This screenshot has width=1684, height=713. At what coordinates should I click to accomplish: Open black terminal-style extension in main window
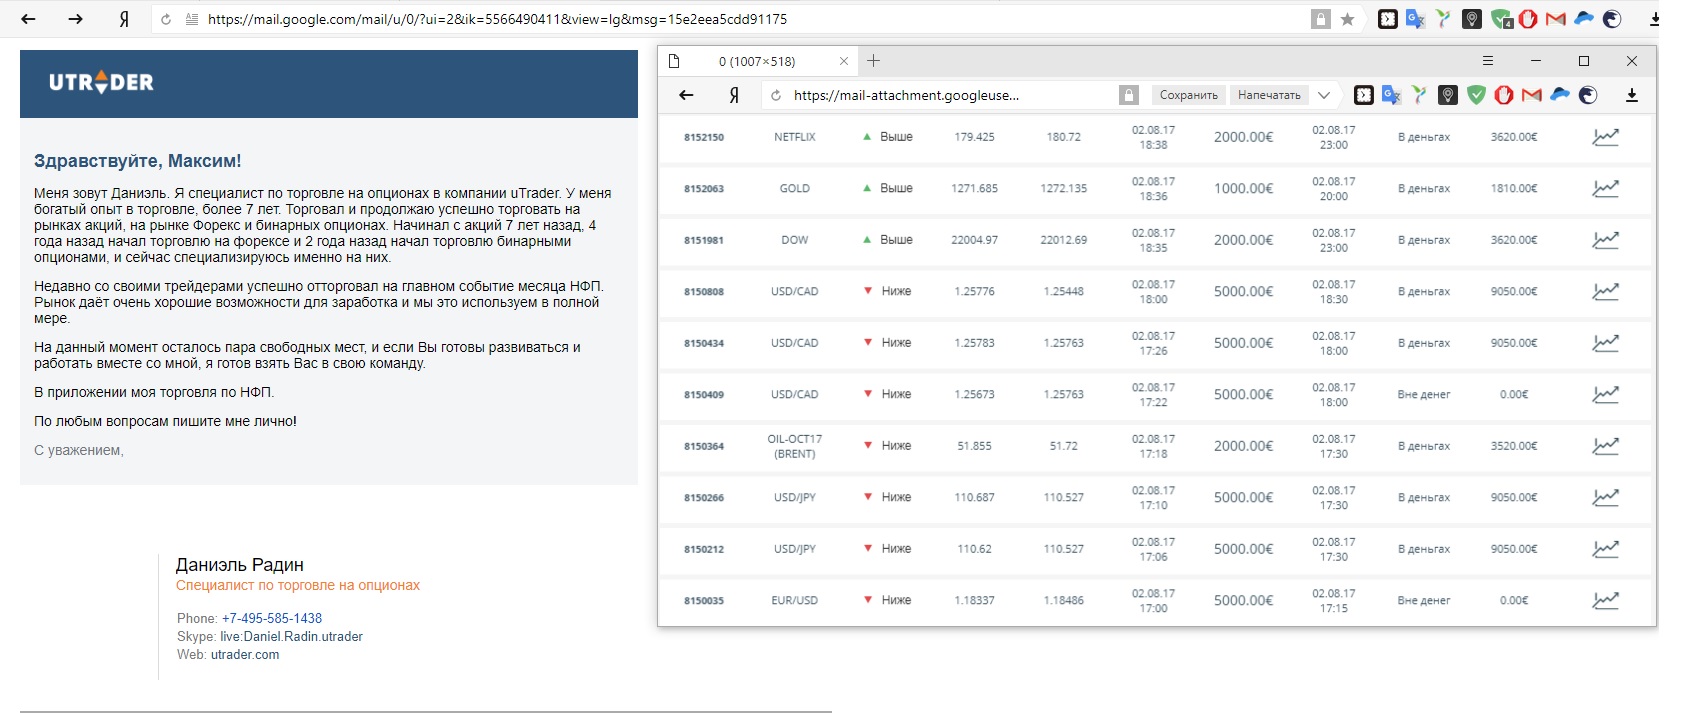pos(1388,19)
